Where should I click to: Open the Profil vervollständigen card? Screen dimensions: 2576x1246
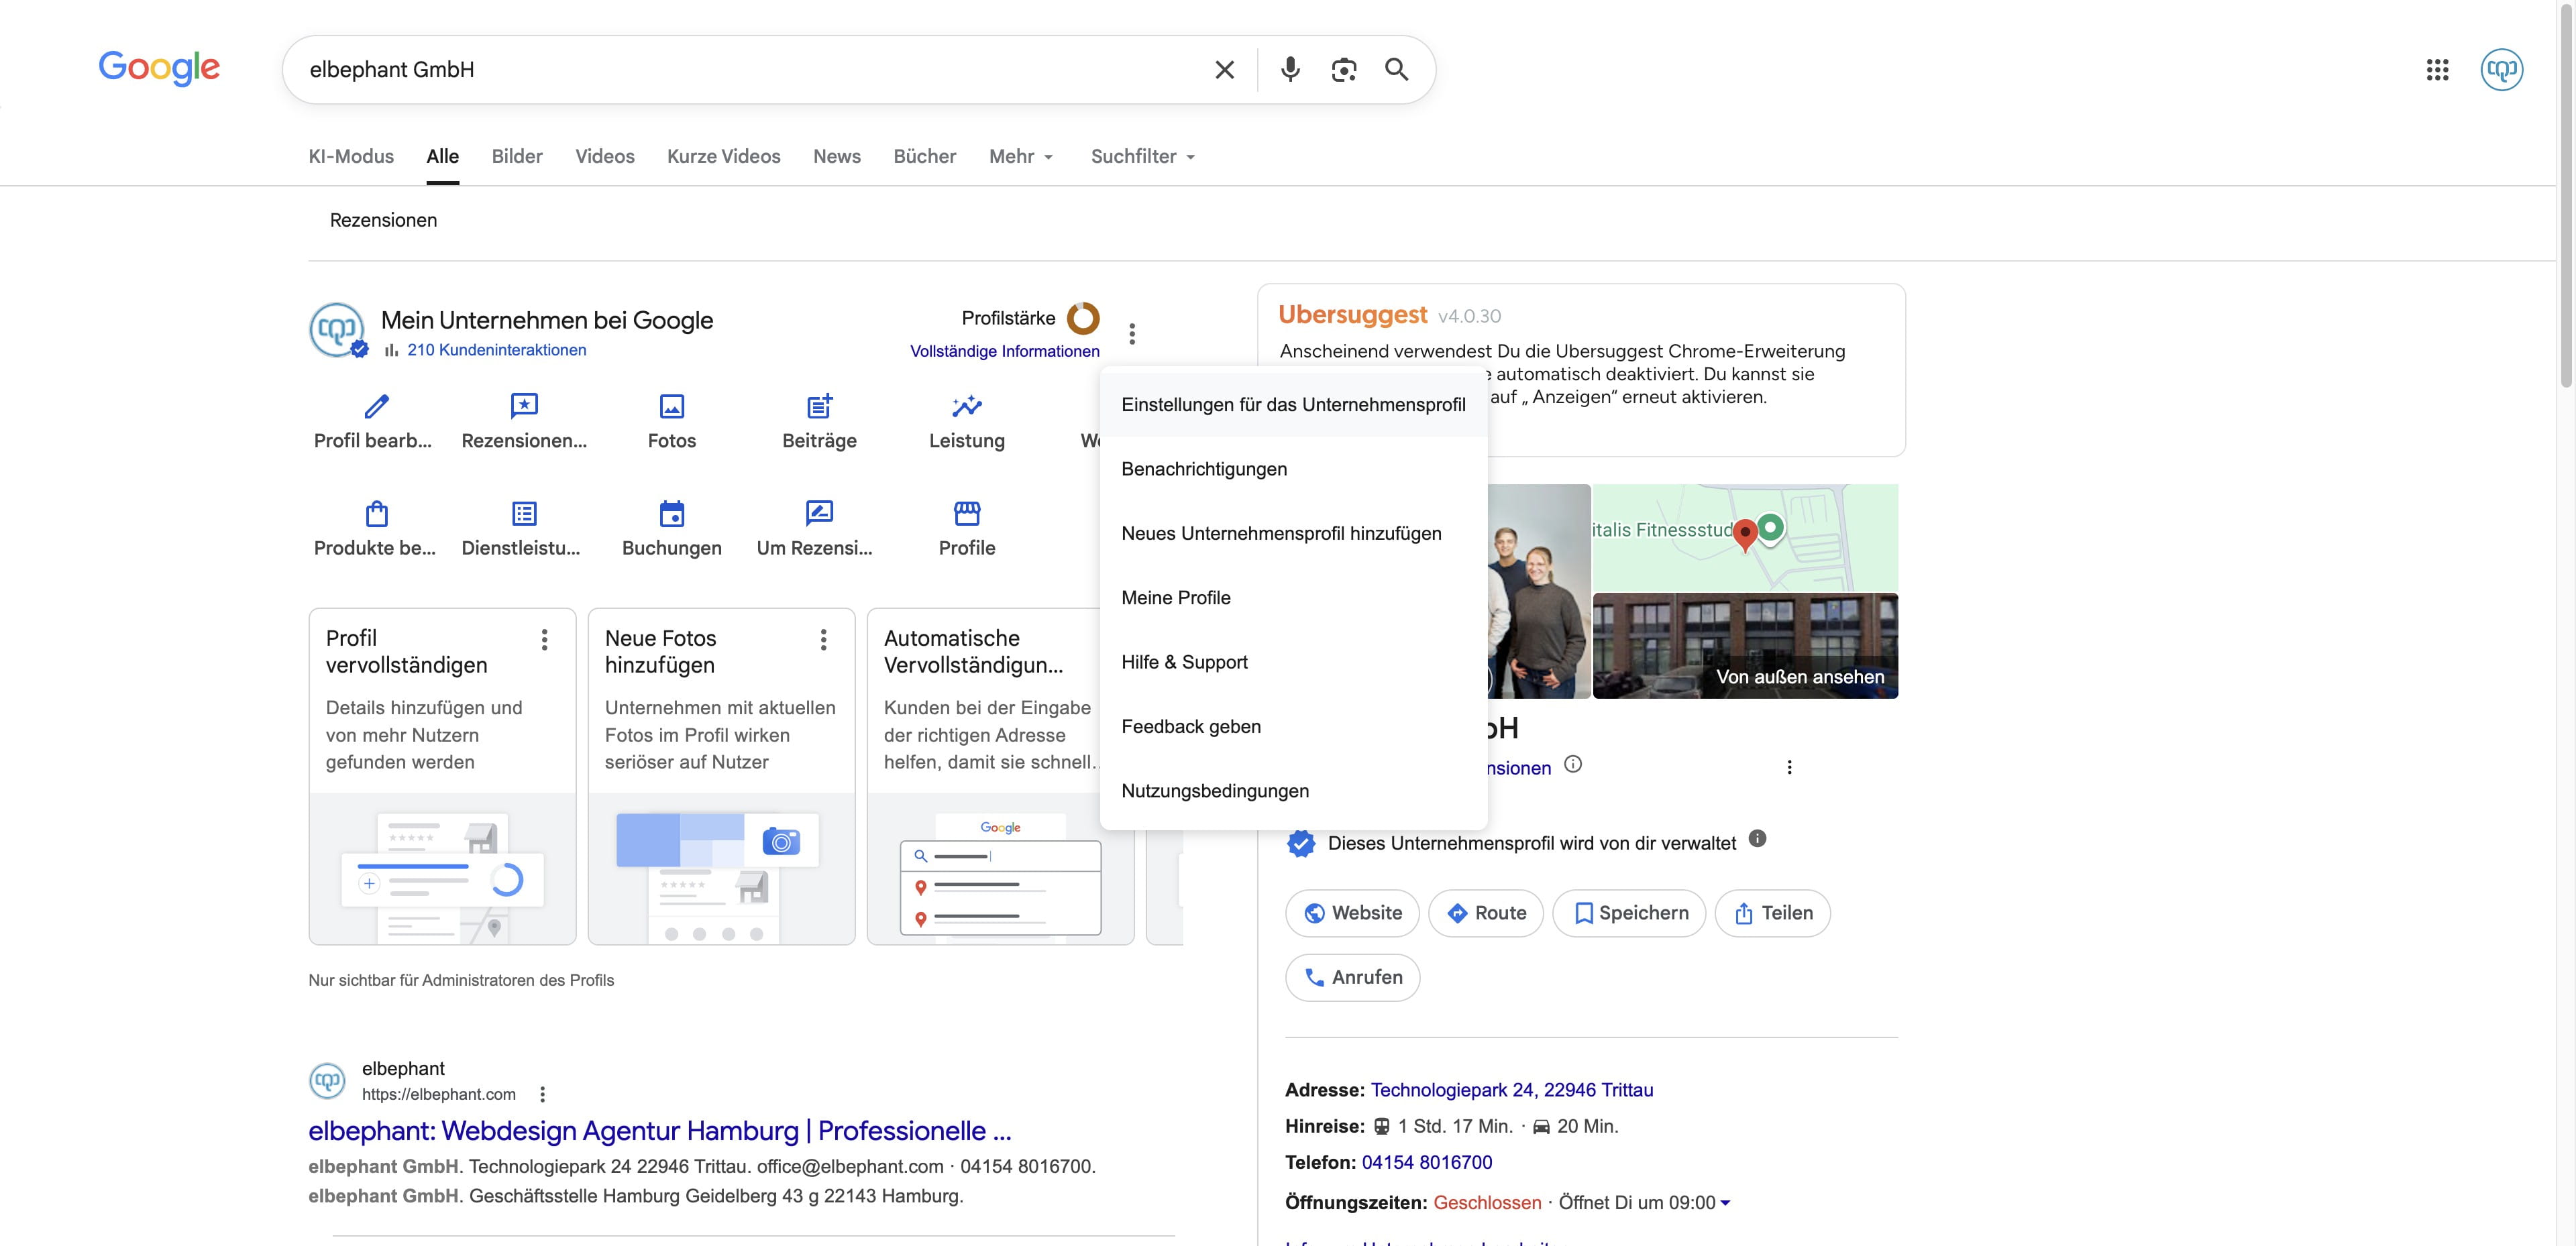(x=442, y=776)
